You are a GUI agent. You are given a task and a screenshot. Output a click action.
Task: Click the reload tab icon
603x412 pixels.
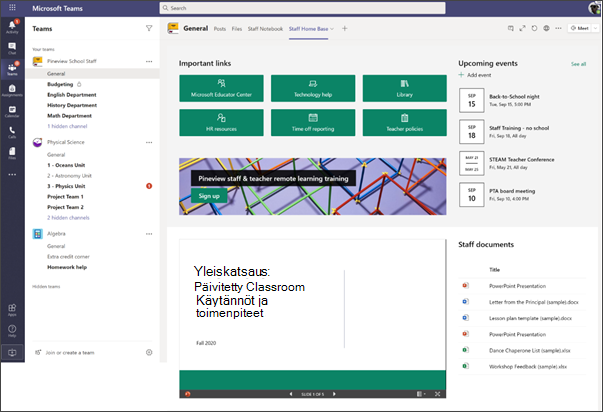[x=534, y=28]
